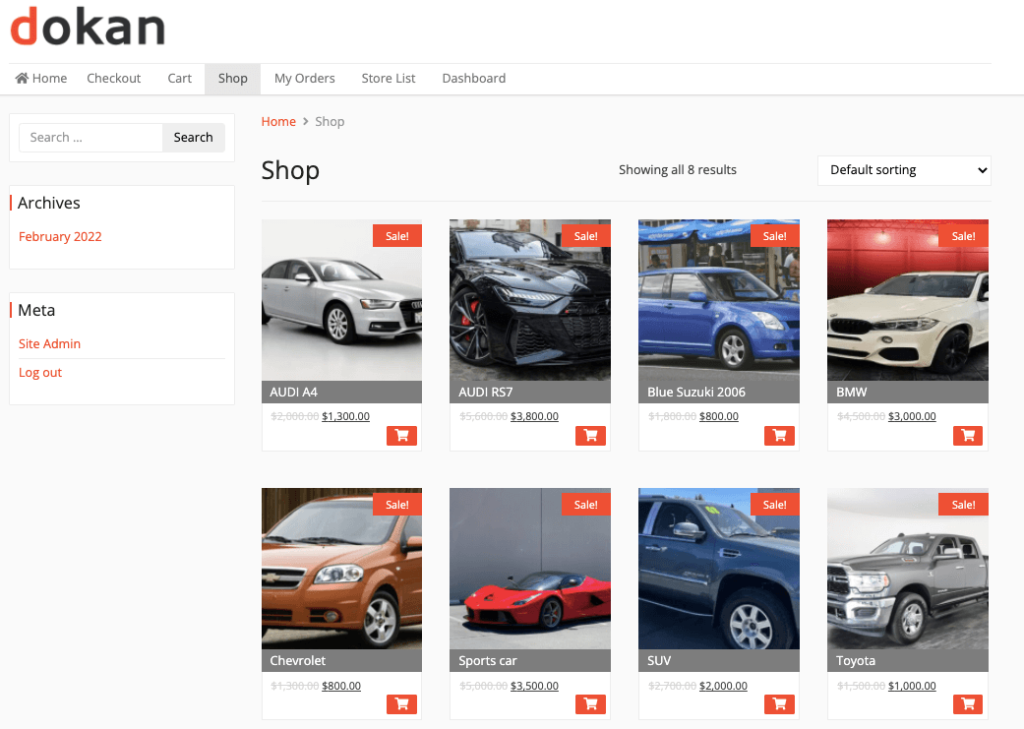
Task: Add SUV to cart
Action: 779,704
